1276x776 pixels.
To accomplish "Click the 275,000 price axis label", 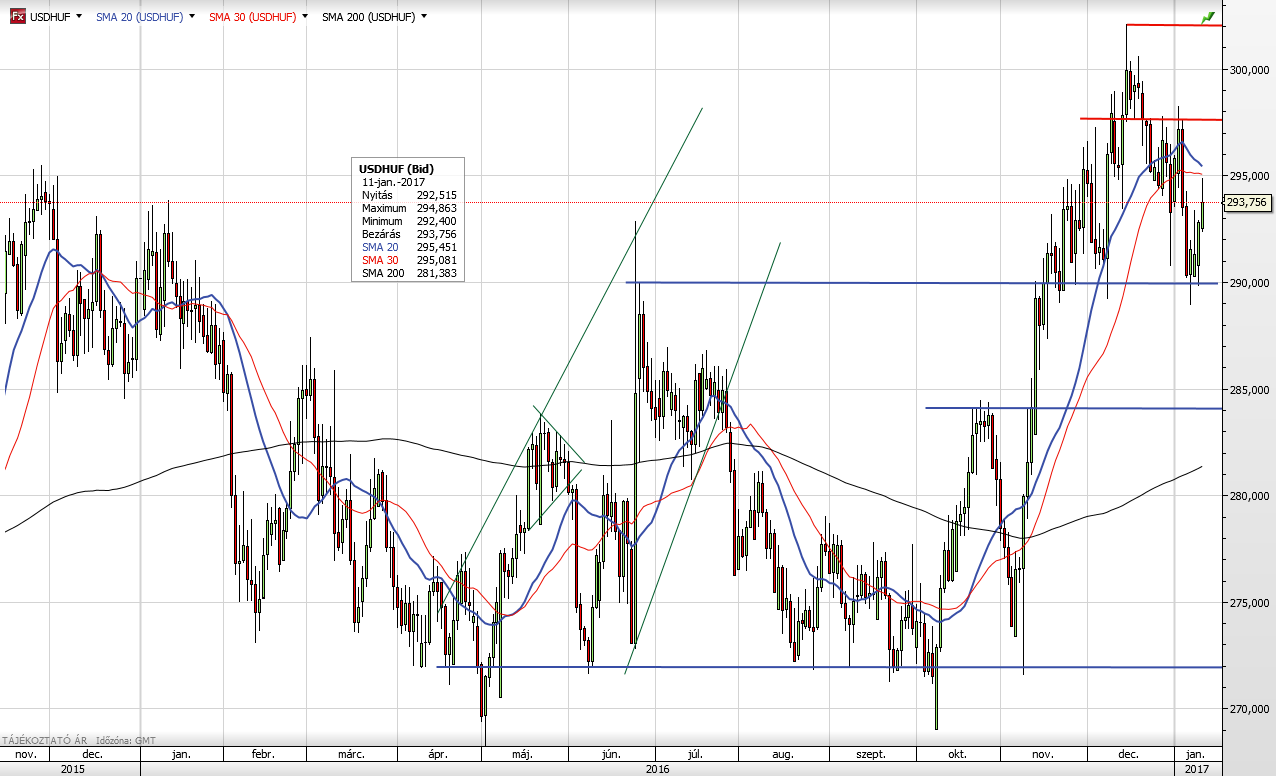I will pos(1250,602).
